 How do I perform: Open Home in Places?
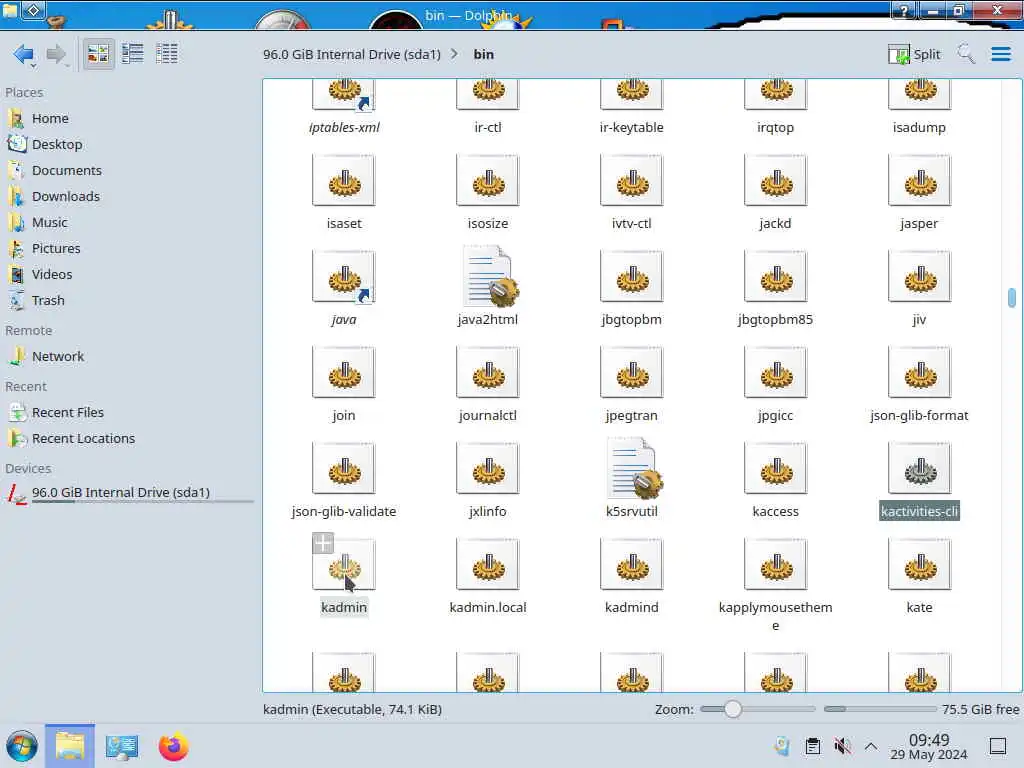click(x=50, y=118)
